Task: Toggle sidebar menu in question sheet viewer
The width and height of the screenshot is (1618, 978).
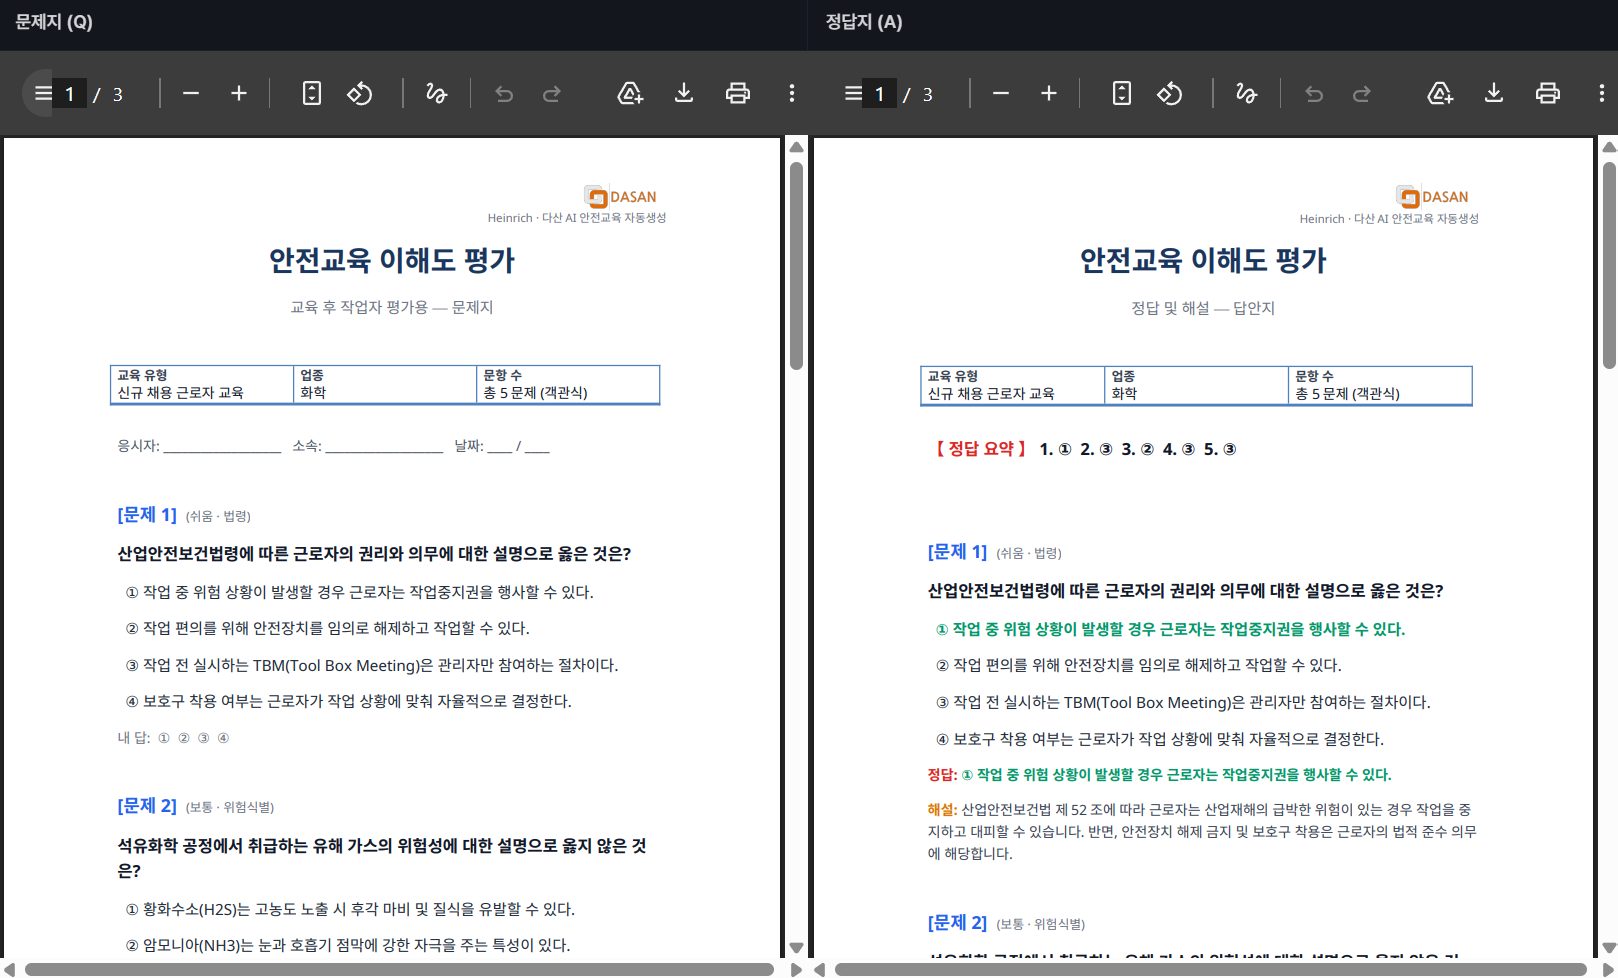Action: pyautogui.click(x=43, y=94)
